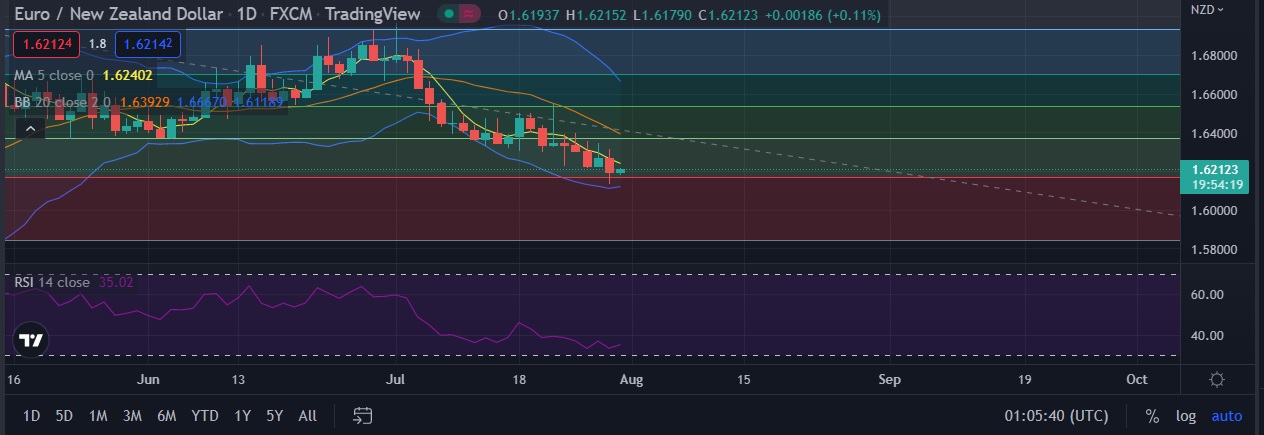
Task: Click the open price value O1.61937
Action: click(529, 14)
